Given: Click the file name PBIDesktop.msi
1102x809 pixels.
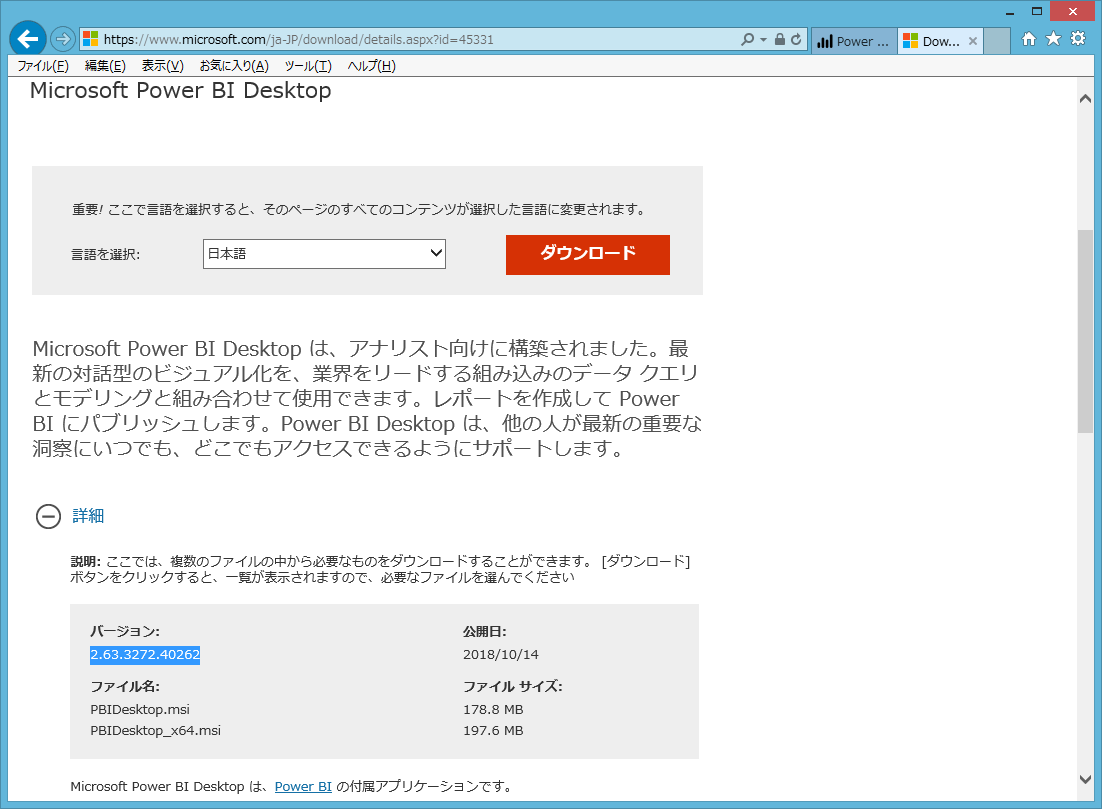Looking at the screenshot, I should 140,709.
